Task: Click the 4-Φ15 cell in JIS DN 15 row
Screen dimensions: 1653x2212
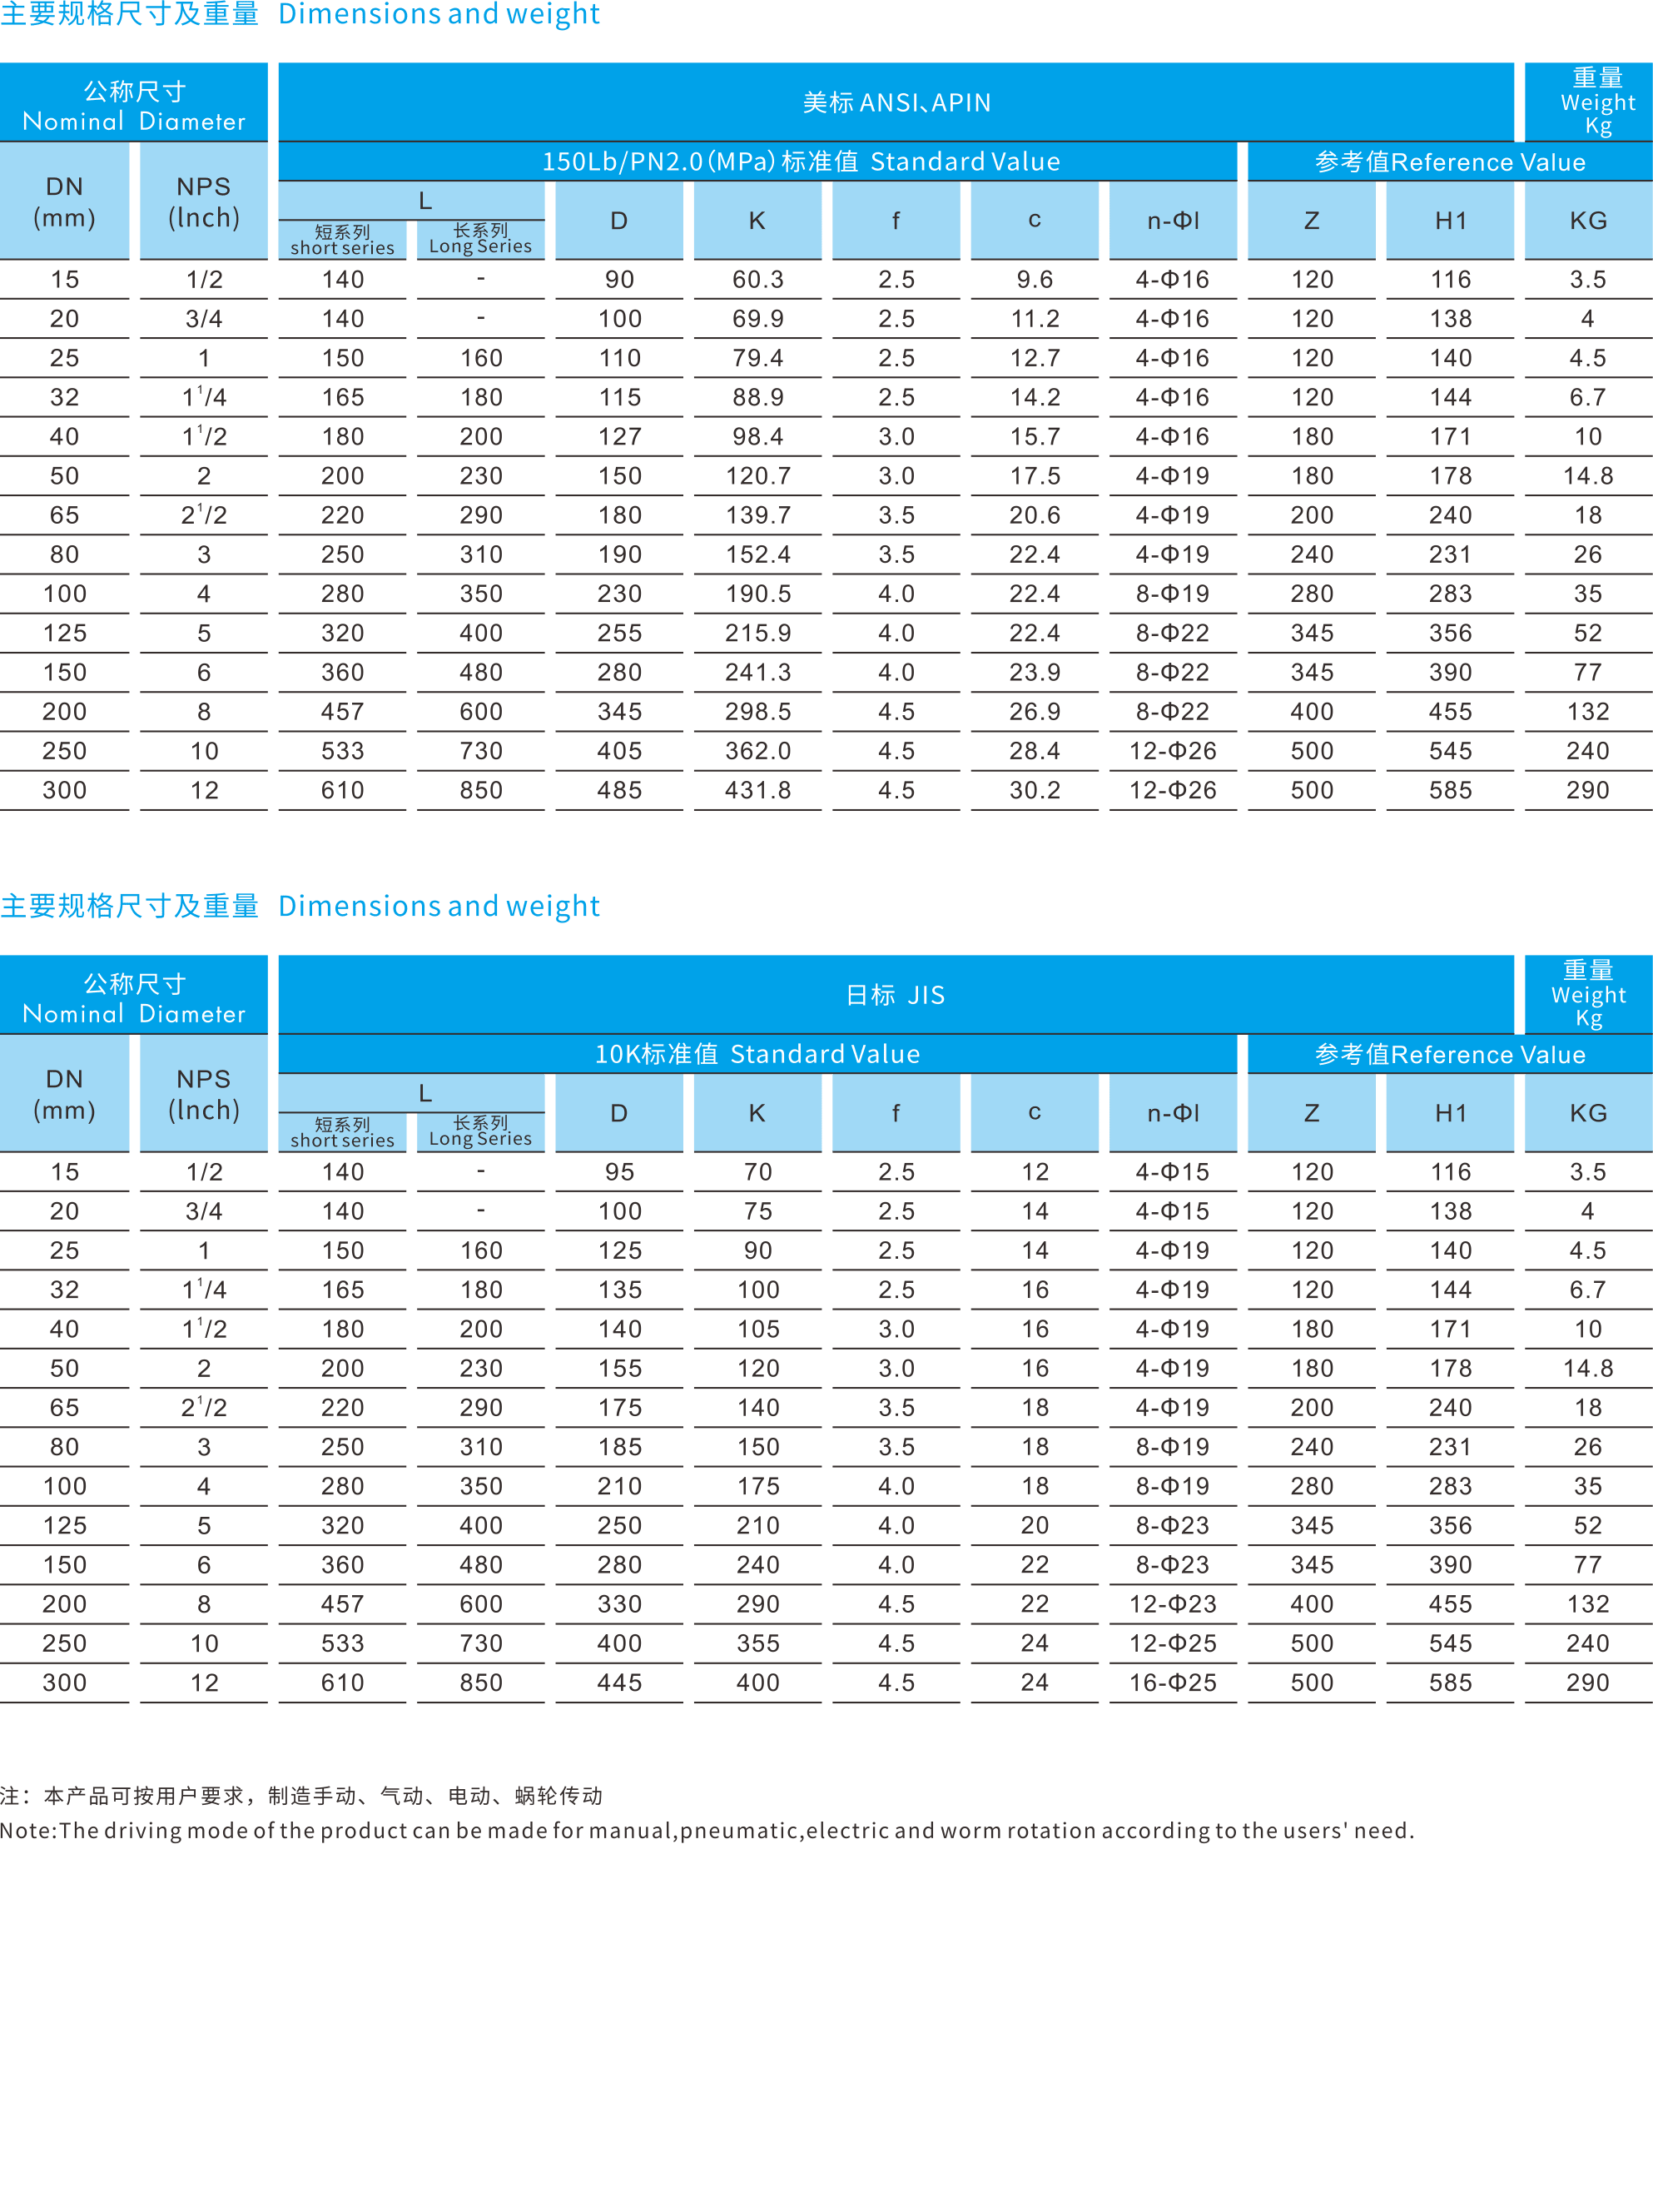Action: point(1173,1172)
